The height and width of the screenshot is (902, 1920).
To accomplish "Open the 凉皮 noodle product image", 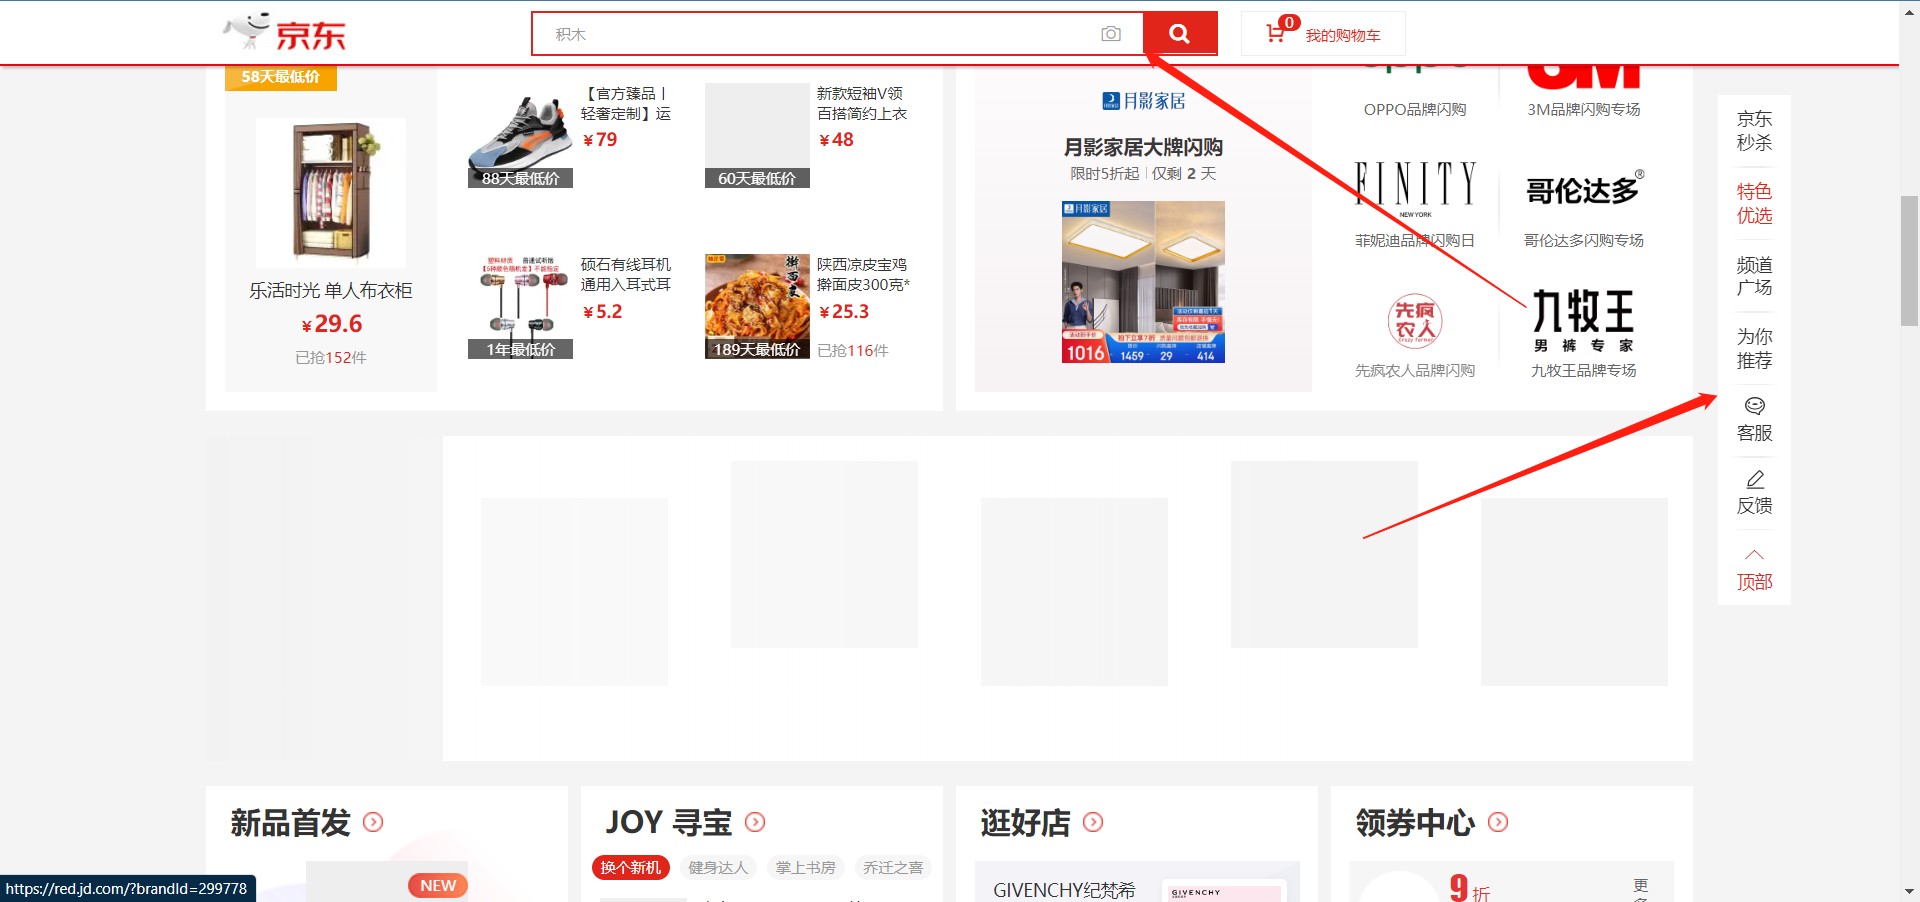I will coord(757,306).
